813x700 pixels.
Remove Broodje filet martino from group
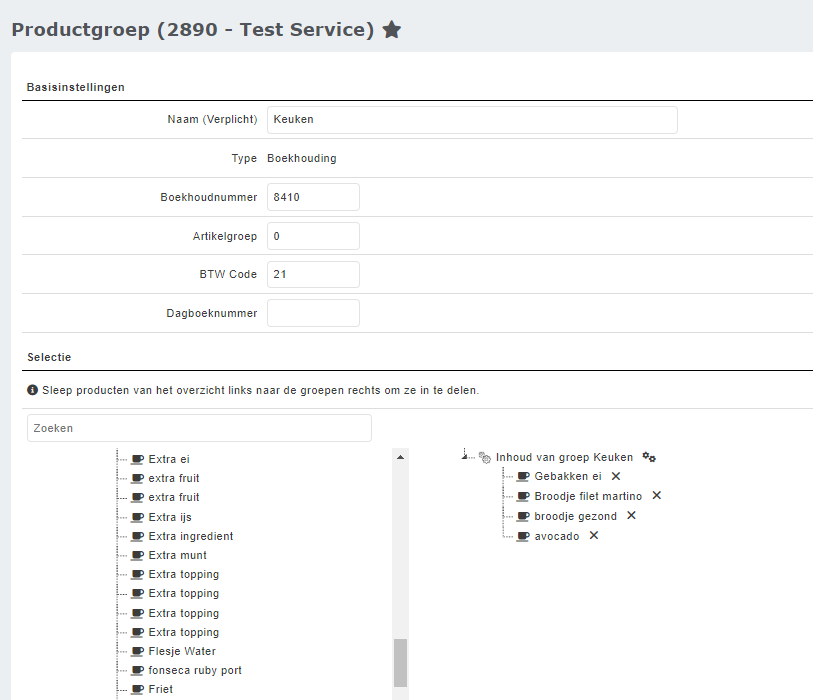(x=657, y=495)
